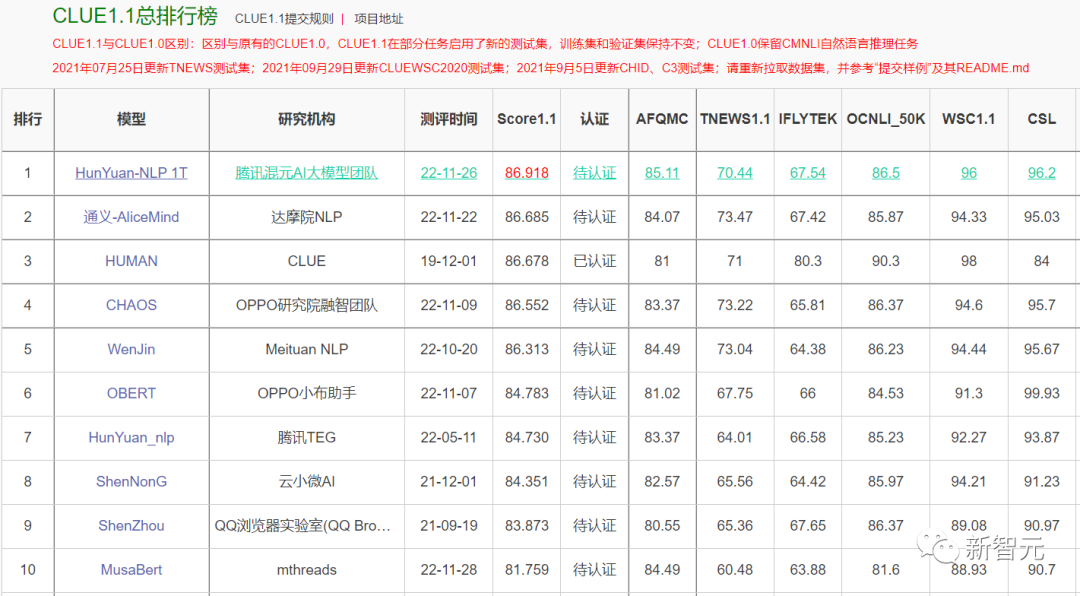This screenshot has height=596, width=1080.
Task: Click the 86.313 score value
Action: (x=526, y=349)
